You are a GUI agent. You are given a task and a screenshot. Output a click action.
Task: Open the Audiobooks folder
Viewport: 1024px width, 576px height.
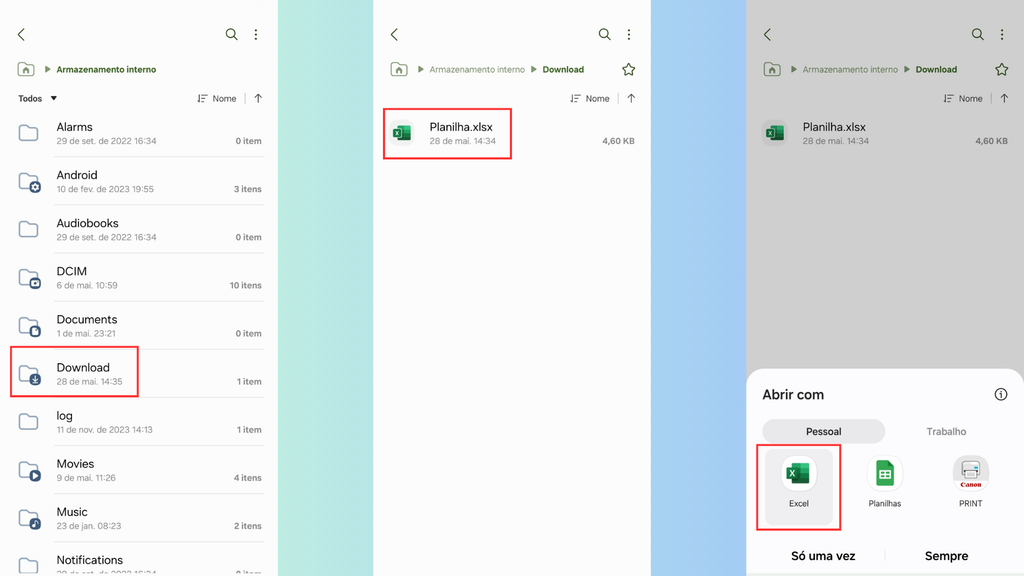point(138,230)
